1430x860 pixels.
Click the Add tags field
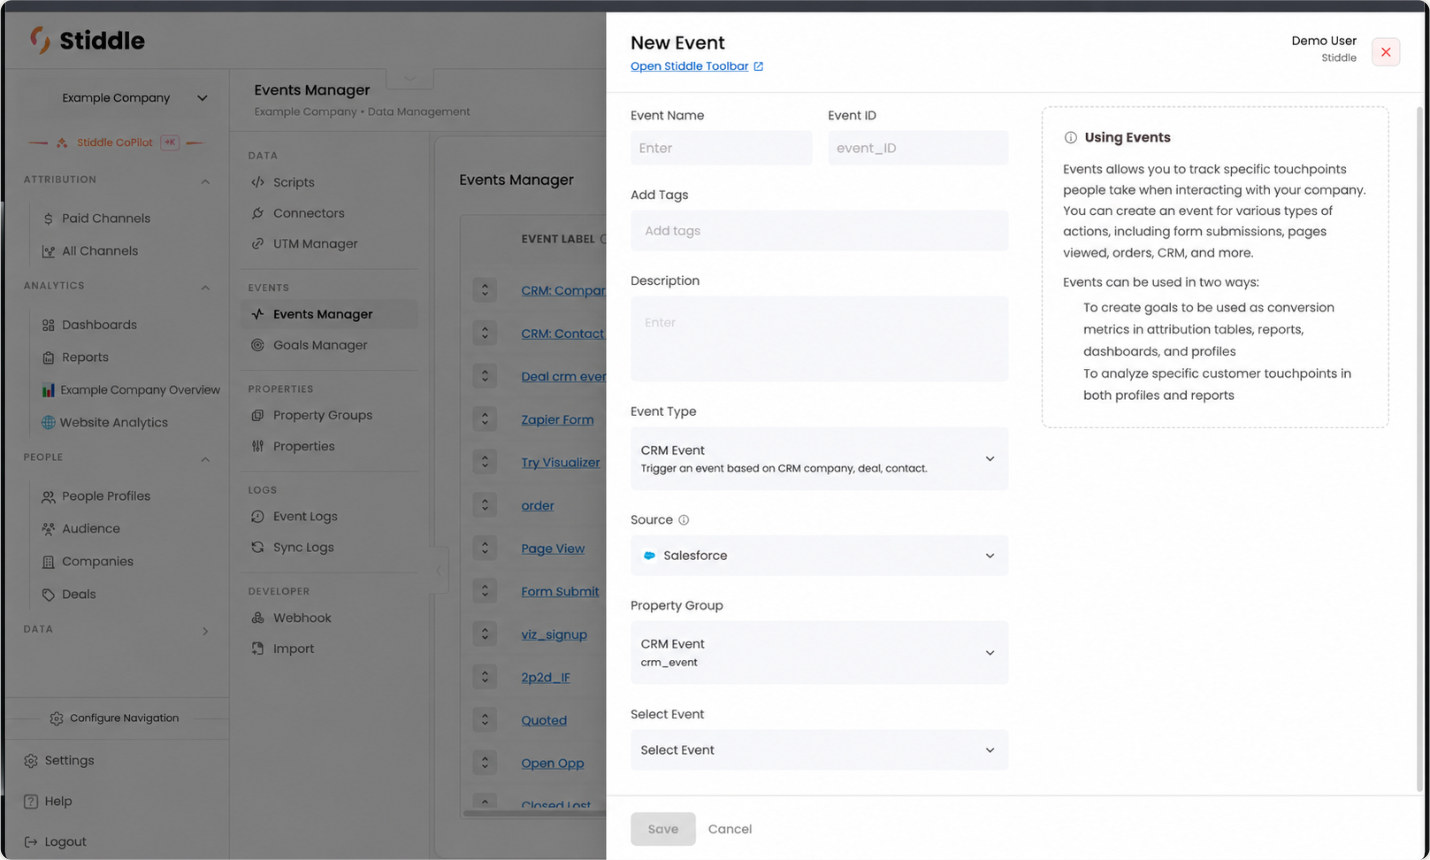819,230
